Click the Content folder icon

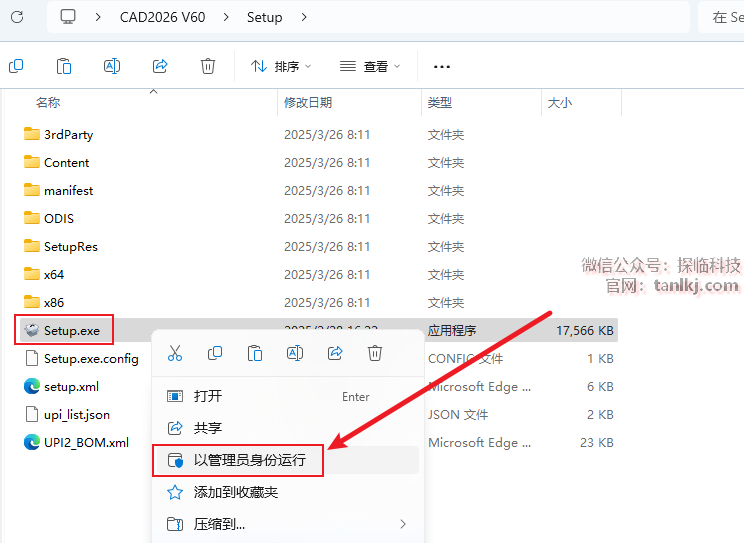32,162
